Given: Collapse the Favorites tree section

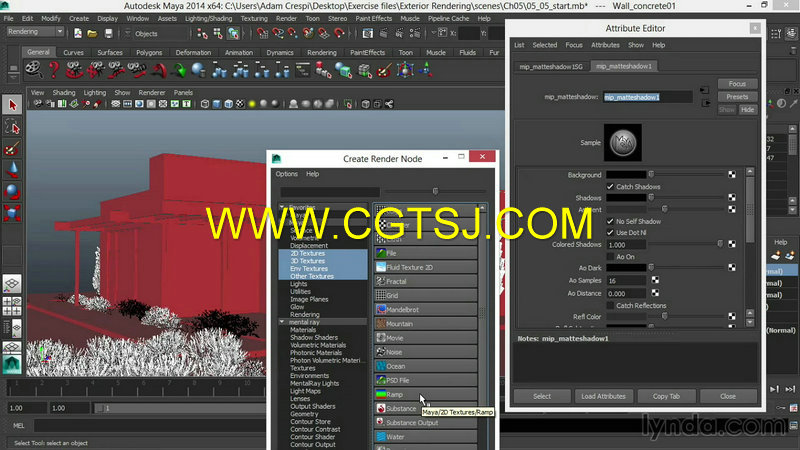Looking at the screenshot, I should pos(282,207).
